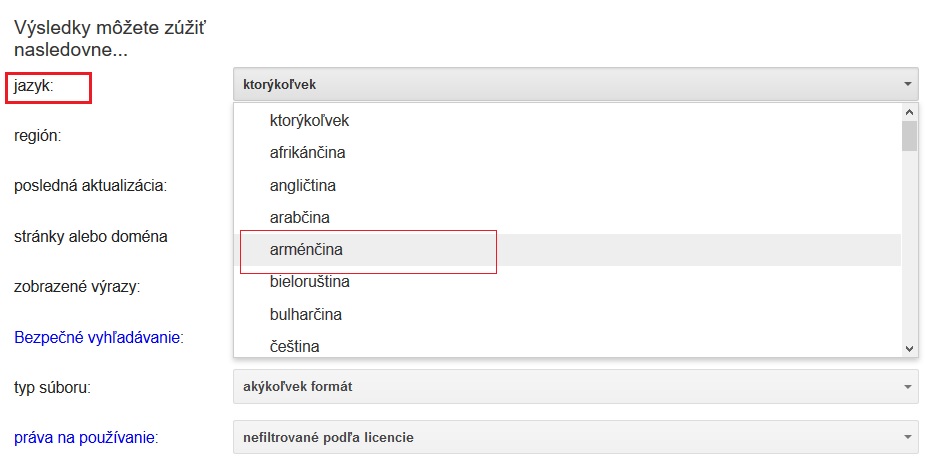Select arménčina language option

306,249
